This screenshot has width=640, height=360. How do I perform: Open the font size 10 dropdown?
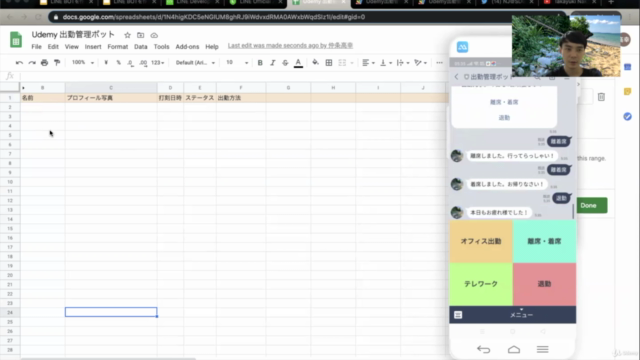coord(237,63)
